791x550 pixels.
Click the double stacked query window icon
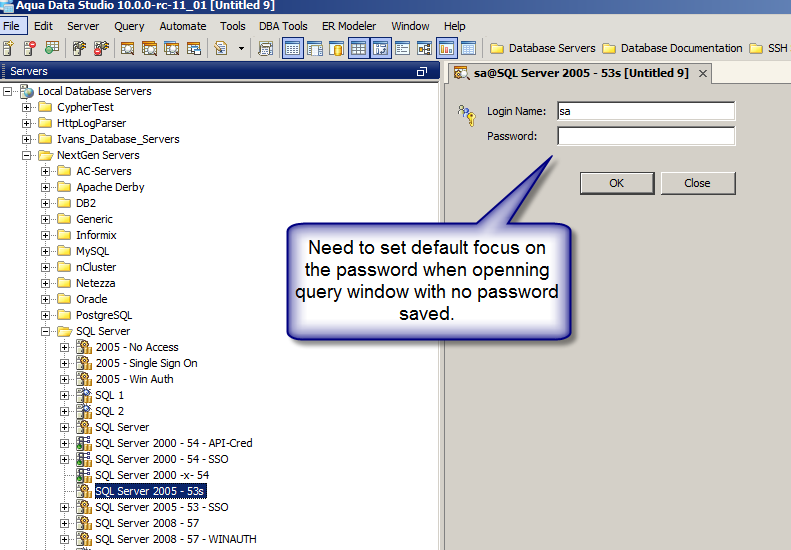point(149,48)
